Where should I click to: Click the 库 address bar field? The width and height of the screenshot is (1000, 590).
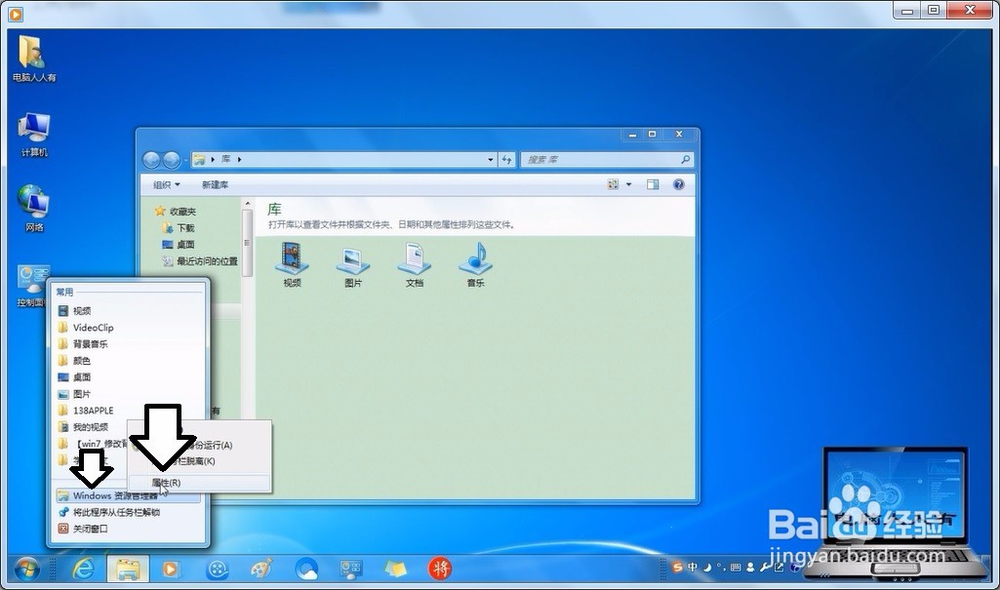(344, 159)
